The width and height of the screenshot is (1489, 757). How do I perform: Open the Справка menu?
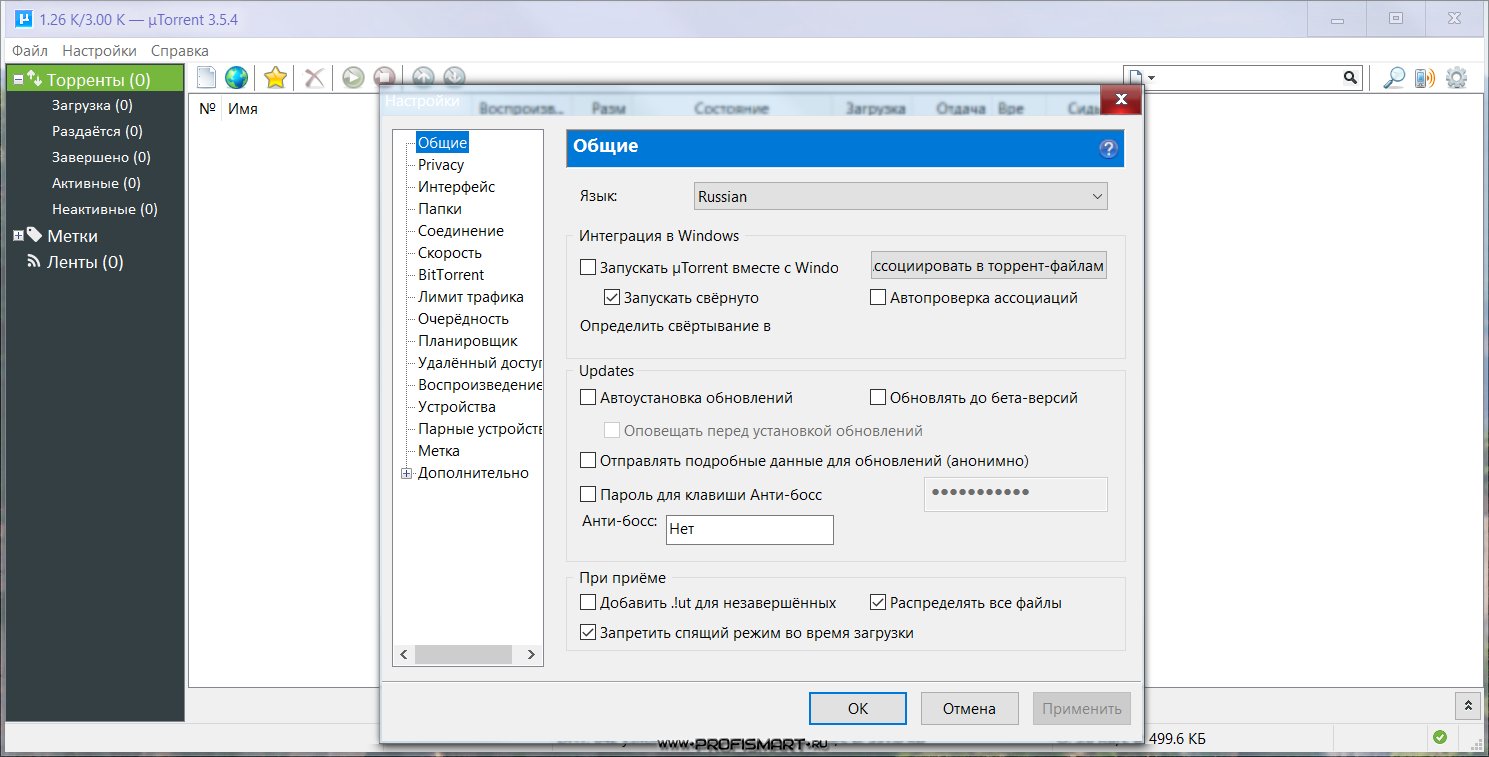click(180, 50)
